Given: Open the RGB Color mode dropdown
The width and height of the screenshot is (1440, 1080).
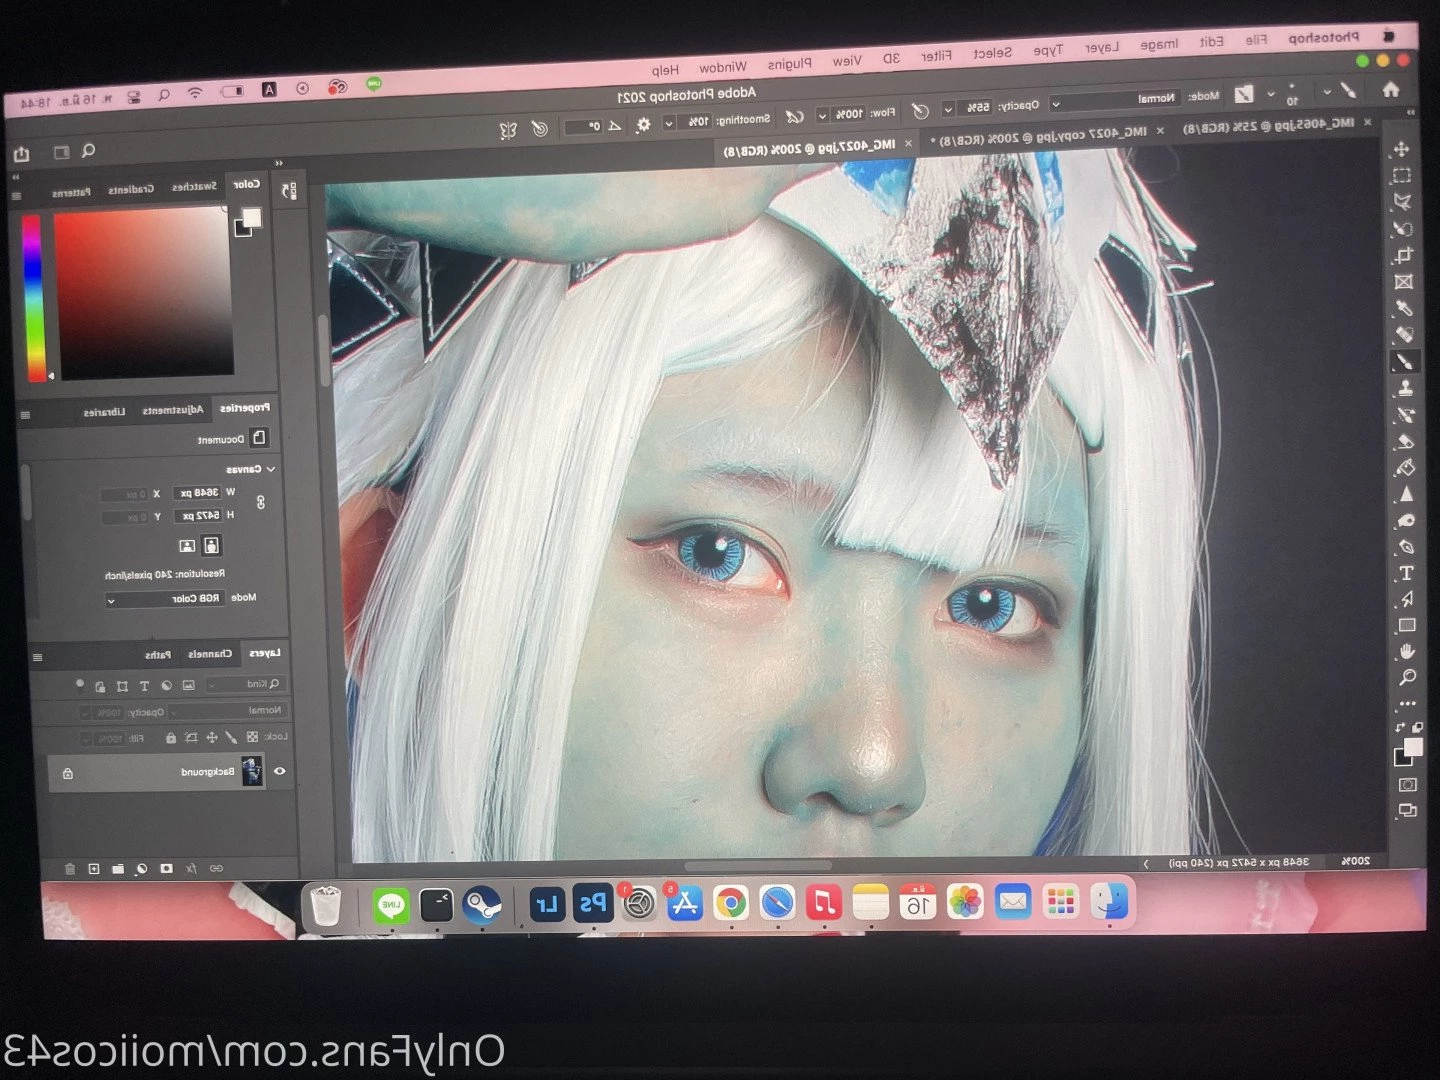Looking at the screenshot, I should coord(165,599).
